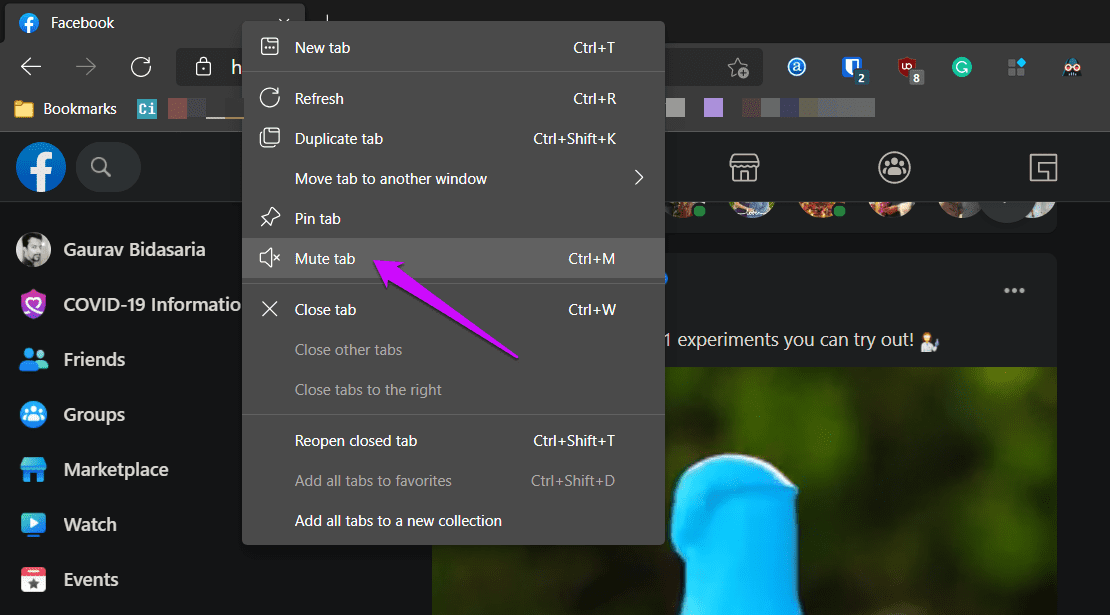Open Facebook Marketplace top nav icon
The height and width of the screenshot is (615, 1110).
click(x=744, y=168)
